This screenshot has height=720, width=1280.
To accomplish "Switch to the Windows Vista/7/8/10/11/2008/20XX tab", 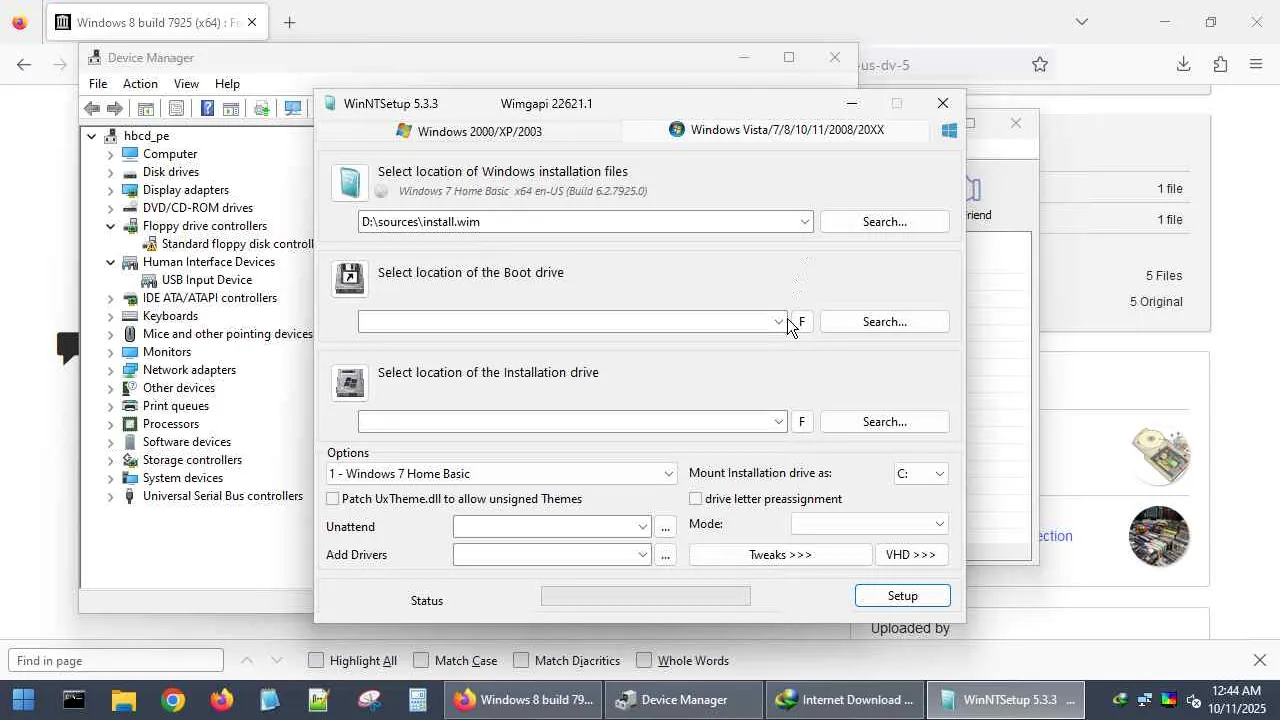I will point(776,130).
